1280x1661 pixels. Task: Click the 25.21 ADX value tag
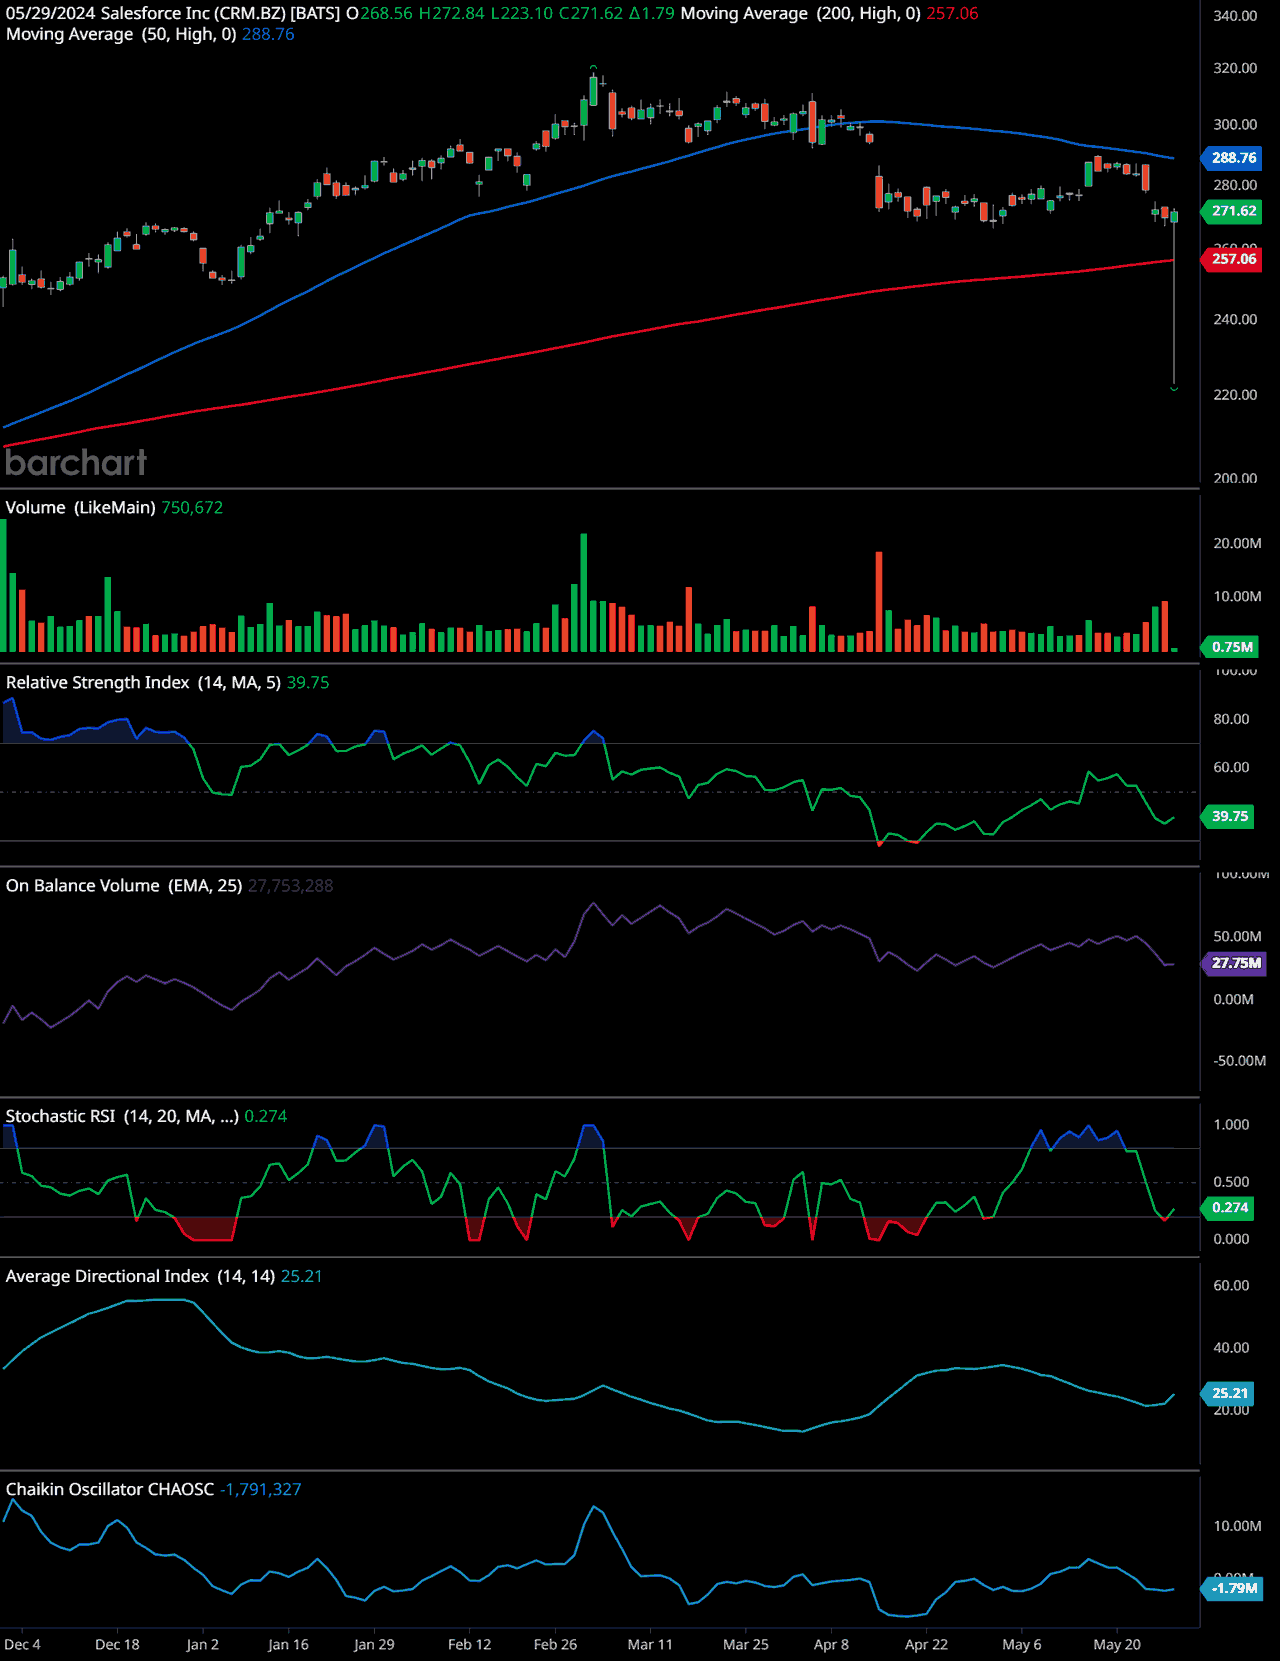point(1229,1393)
